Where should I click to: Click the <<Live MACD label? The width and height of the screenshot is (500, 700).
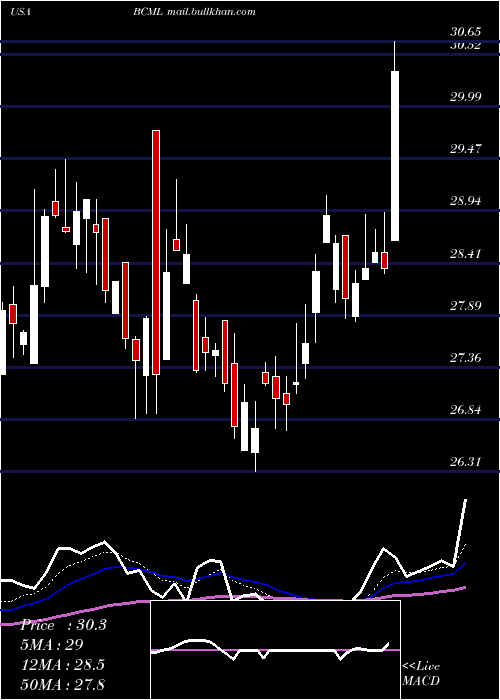pos(421,674)
